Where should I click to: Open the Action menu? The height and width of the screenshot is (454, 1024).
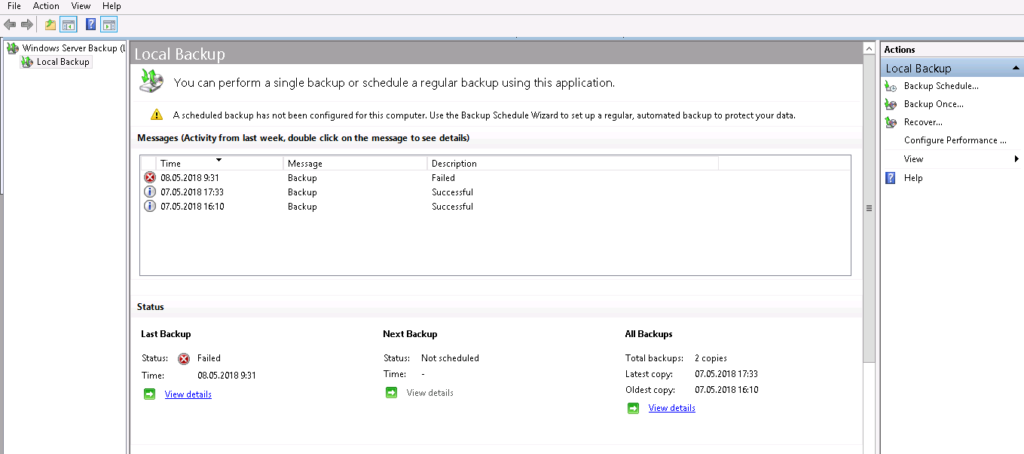46,6
